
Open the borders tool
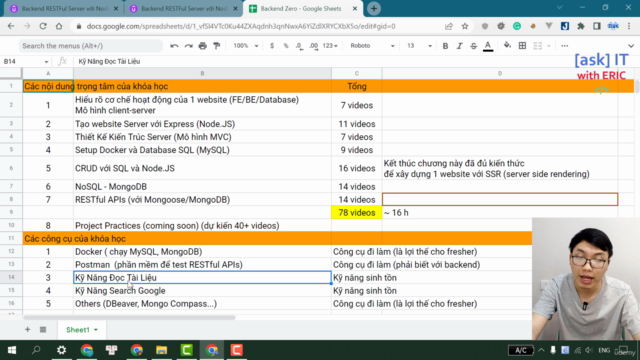coord(522,46)
